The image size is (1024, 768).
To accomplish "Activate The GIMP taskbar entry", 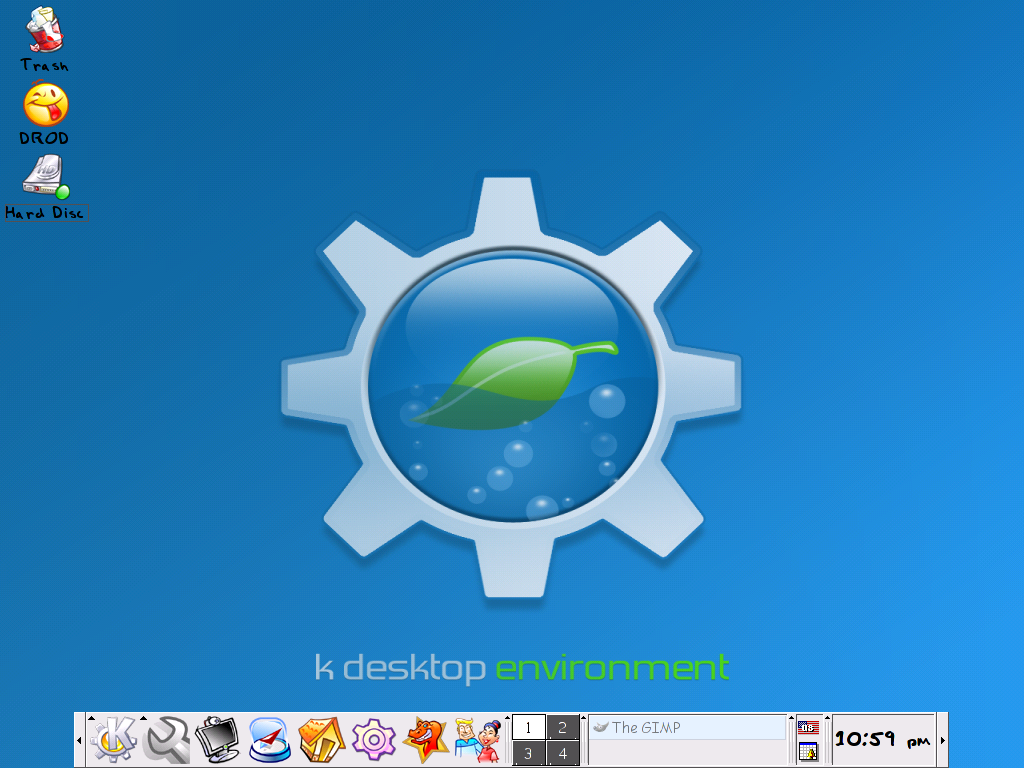I will pyautogui.click(x=687, y=728).
